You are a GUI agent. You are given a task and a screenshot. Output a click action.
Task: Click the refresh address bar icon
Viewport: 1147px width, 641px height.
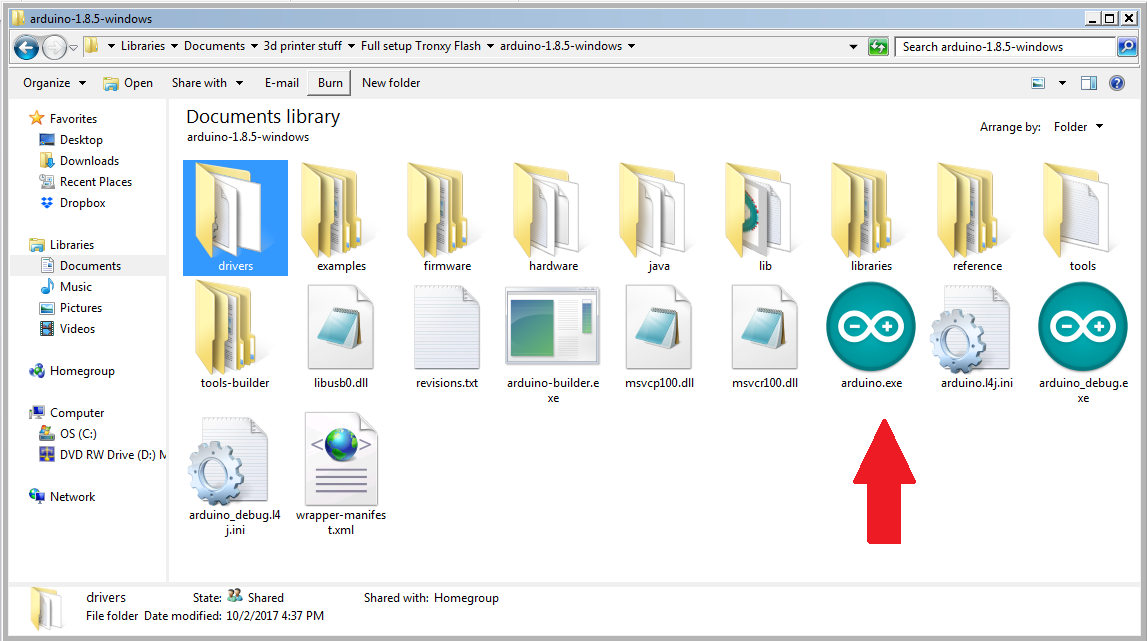[878, 47]
